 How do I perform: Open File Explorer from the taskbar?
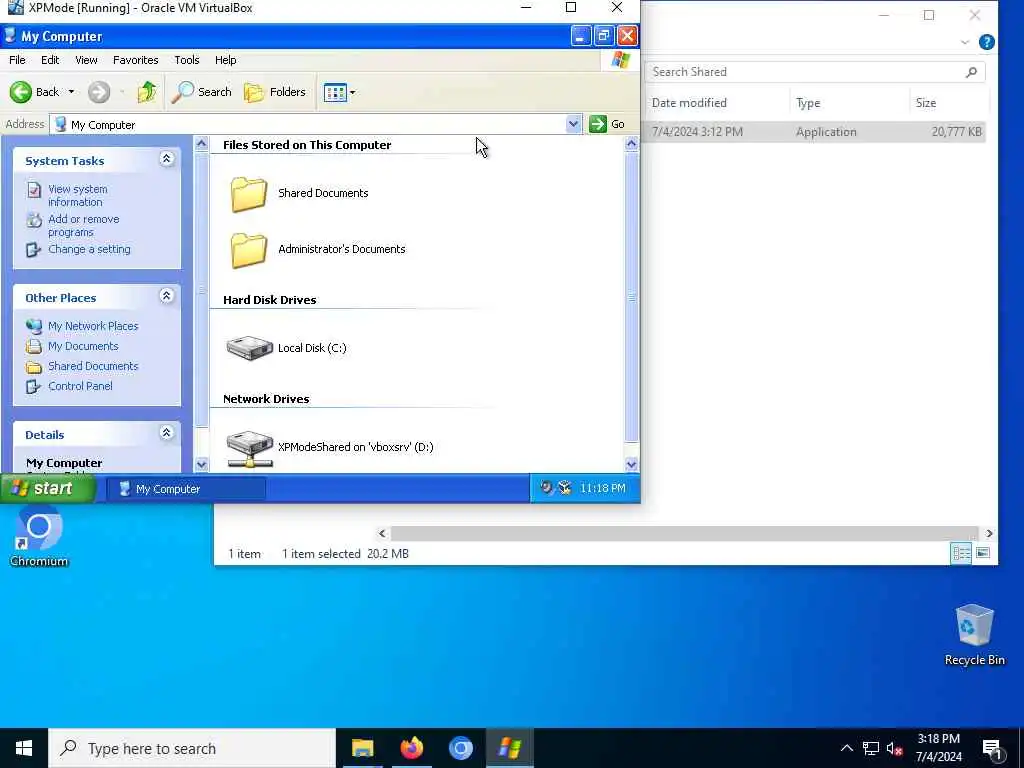pyautogui.click(x=362, y=748)
